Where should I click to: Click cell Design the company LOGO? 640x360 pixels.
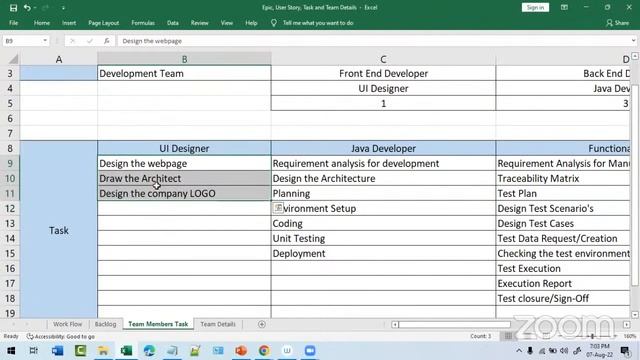tap(184, 193)
